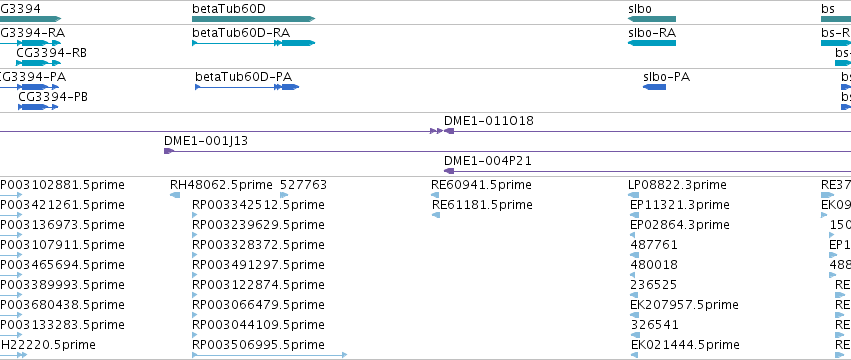Image resolution: width=851 pixels, height=360 pixels.
Task: Click the CG3394-PB protein feature
Action: [x=38, y=107]
